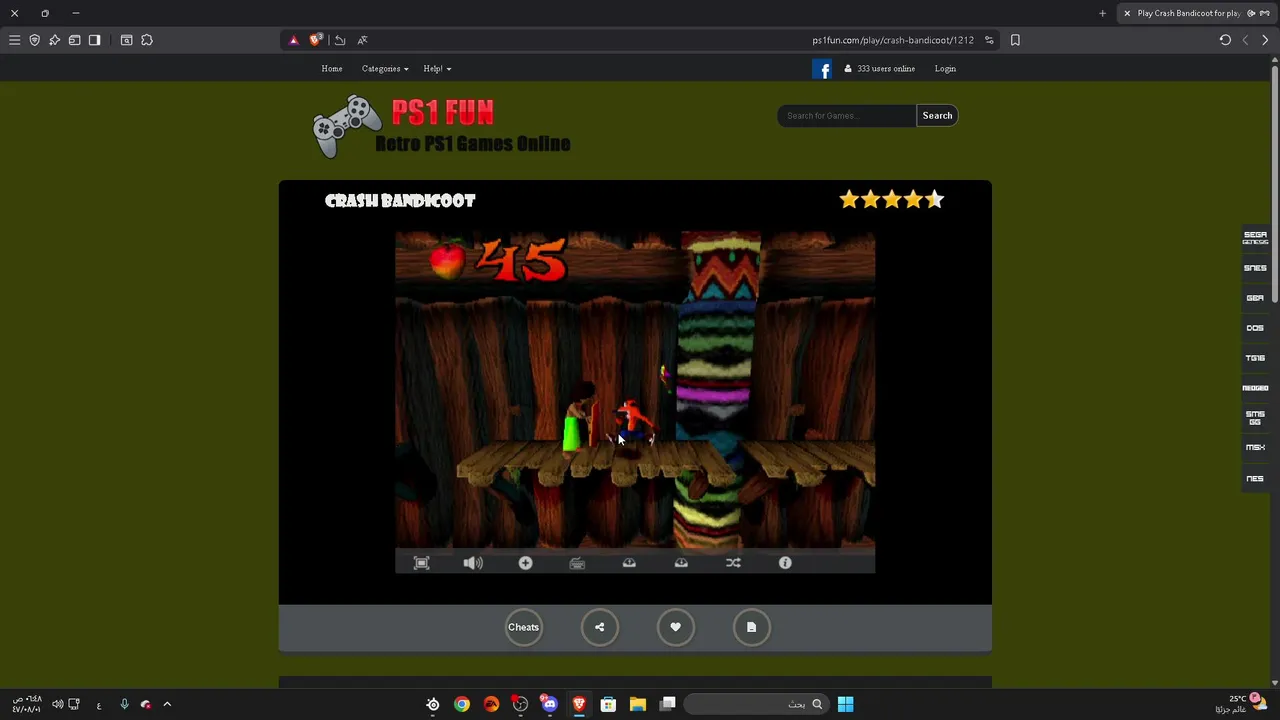
Task: Open SEGA Genesis sidebar link
Action: tap(1255, 238)
